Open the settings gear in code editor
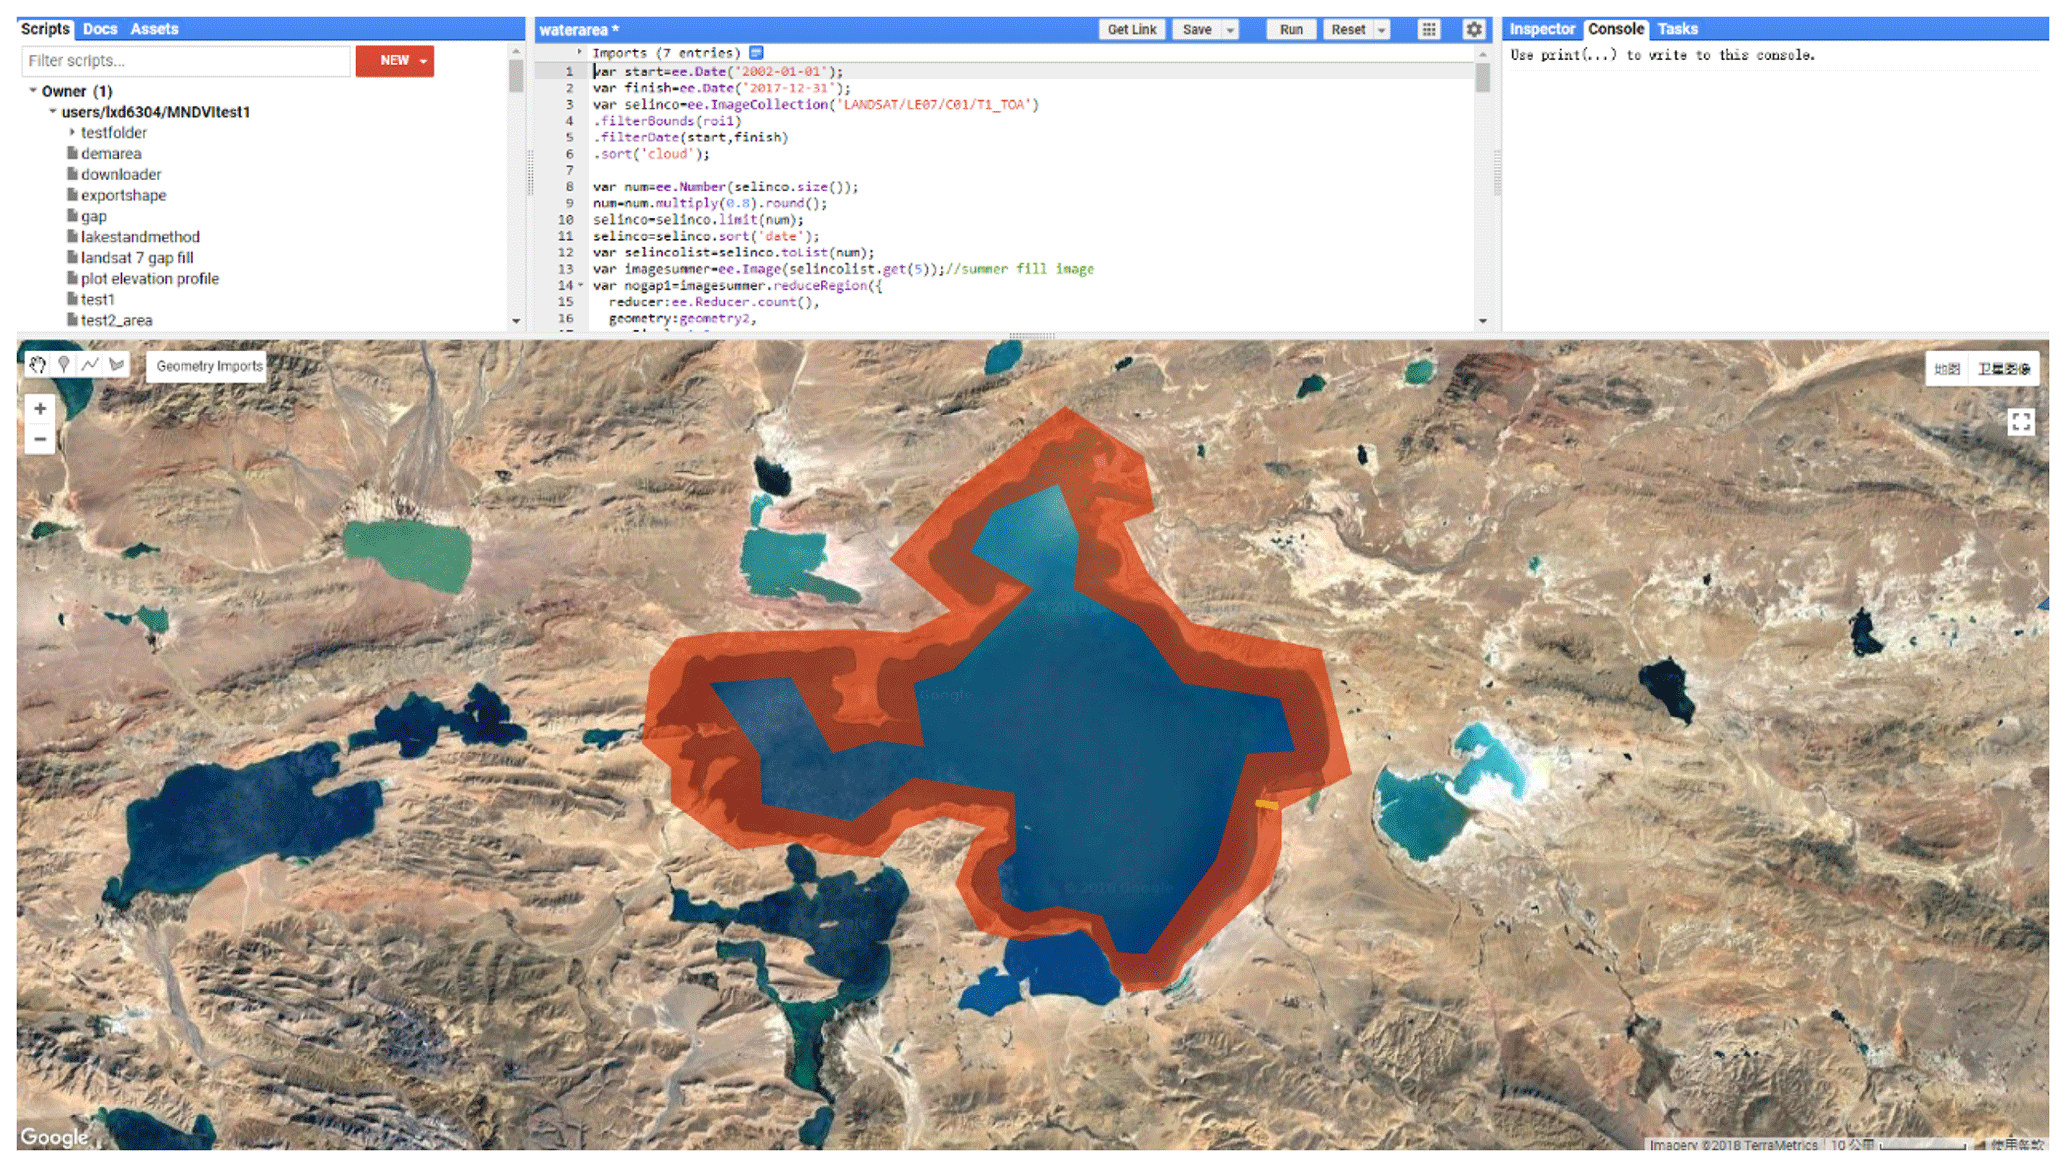This screenshot has height=1168, width=2067. point(1473,30)
